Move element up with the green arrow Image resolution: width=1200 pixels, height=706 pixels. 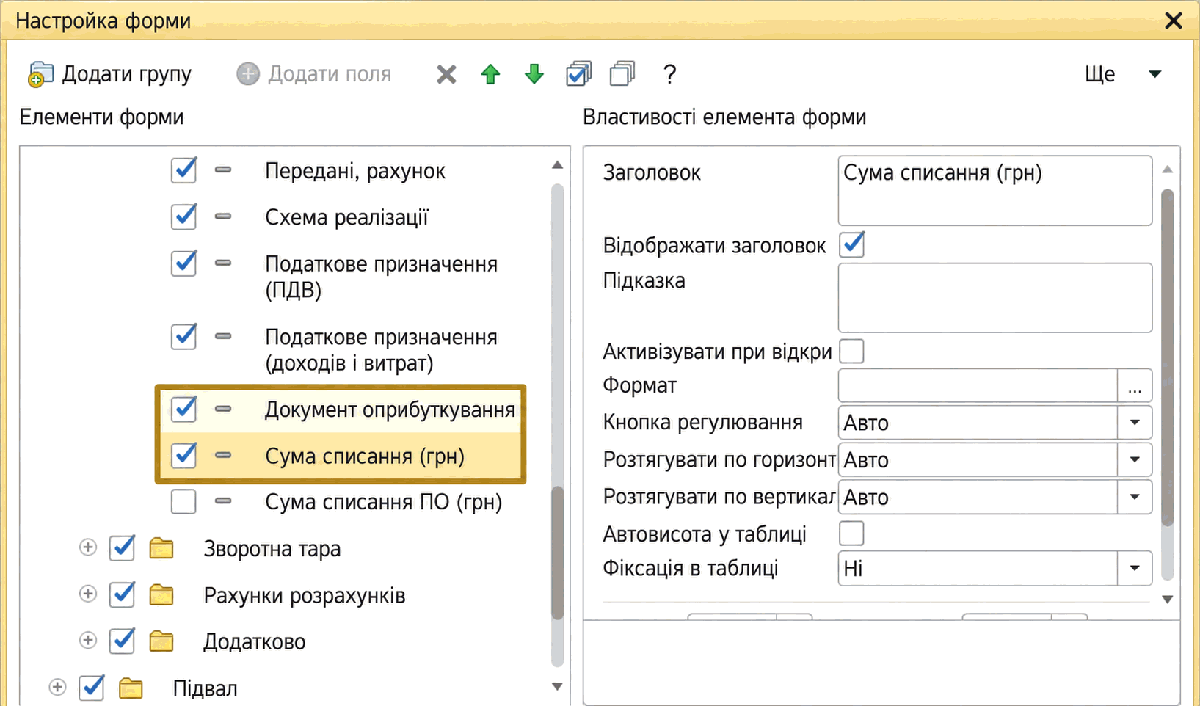(x=490, y=74)
